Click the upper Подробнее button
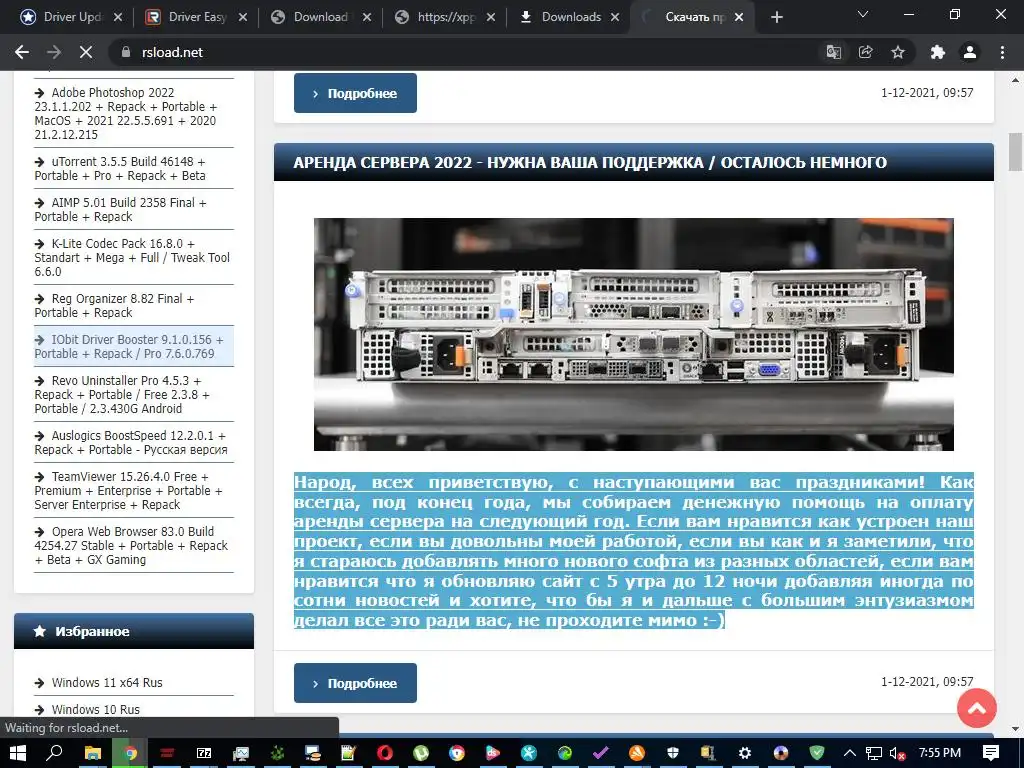This screenshot has height=768, width=1024. [x=355, y=93]
